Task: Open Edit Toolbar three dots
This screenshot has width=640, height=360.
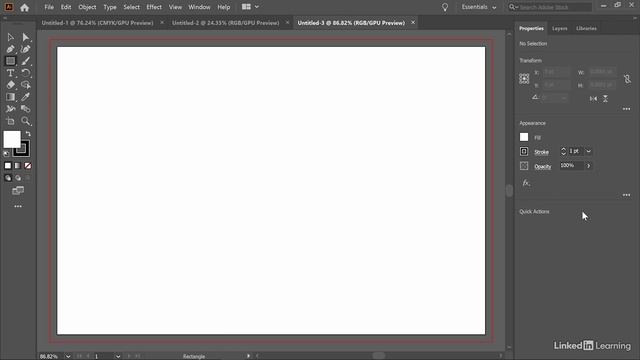Action: click(x=18, y=207)
